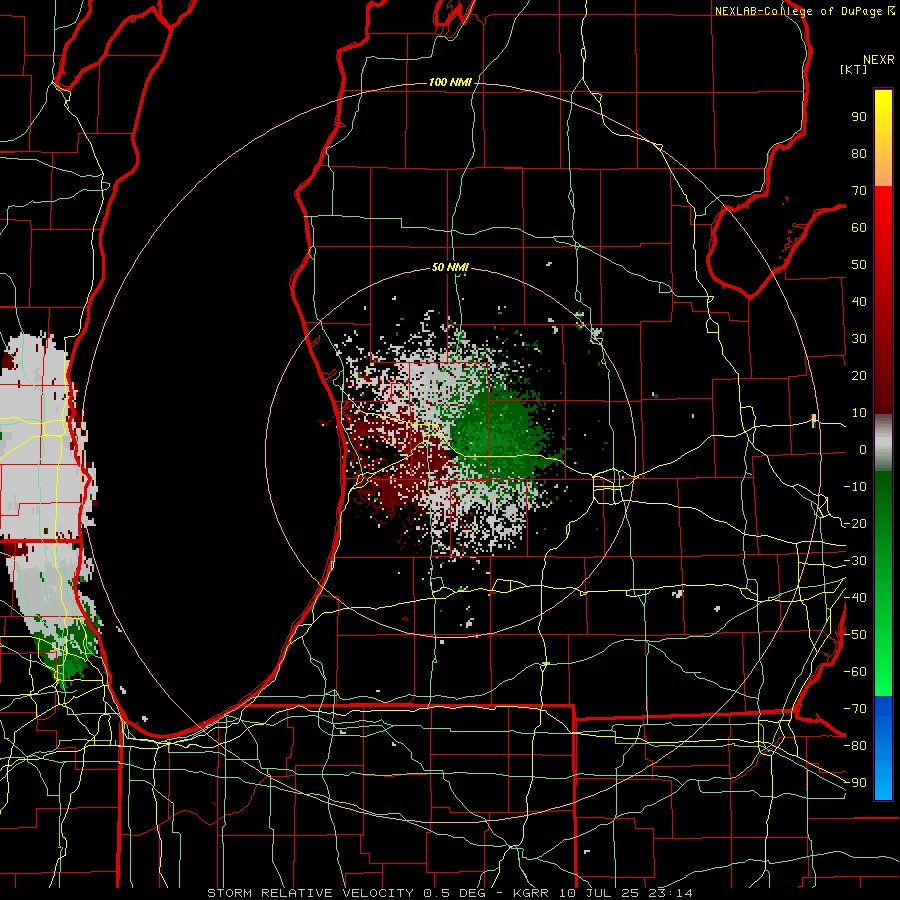
Task: Click the 0 value on the color scale
Action: [863, 450]
